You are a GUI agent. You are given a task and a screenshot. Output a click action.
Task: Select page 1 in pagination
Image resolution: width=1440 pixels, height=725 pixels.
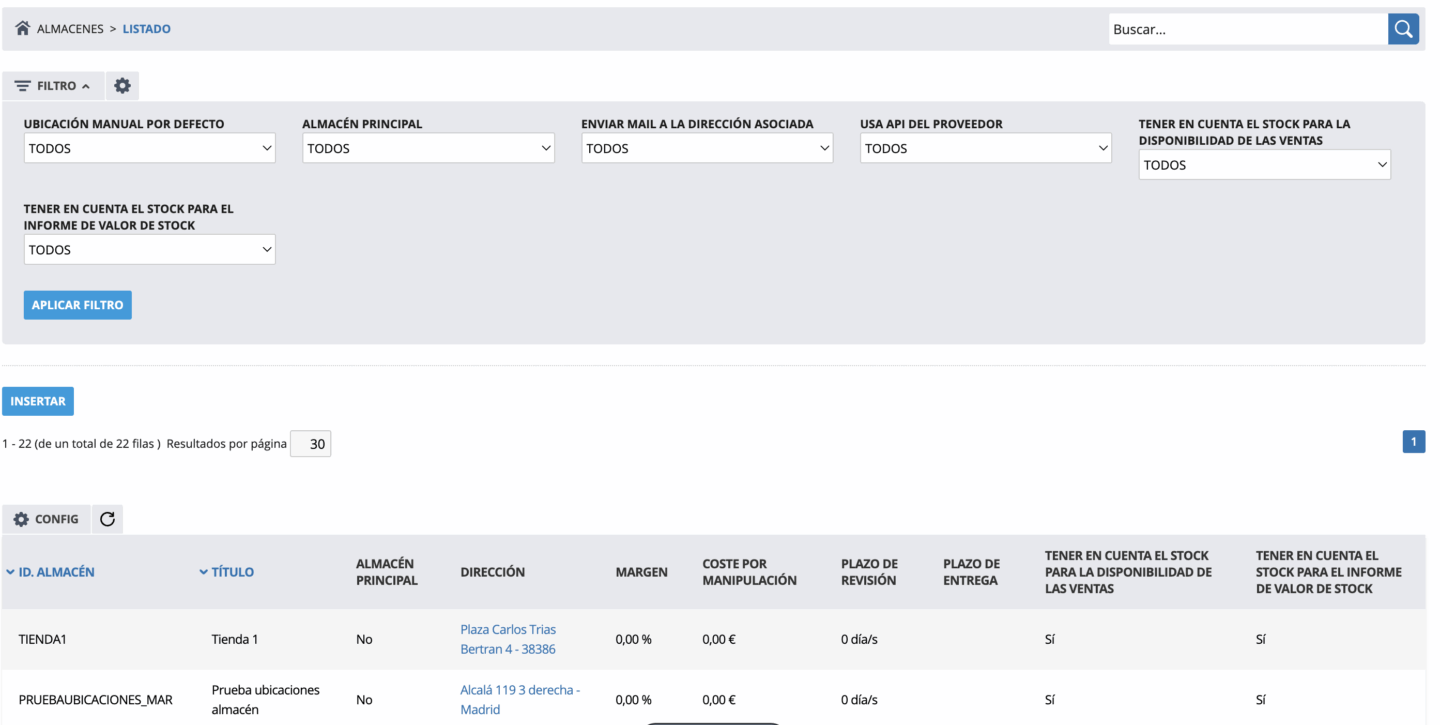pyautogui.click(x=1413, y=441)
